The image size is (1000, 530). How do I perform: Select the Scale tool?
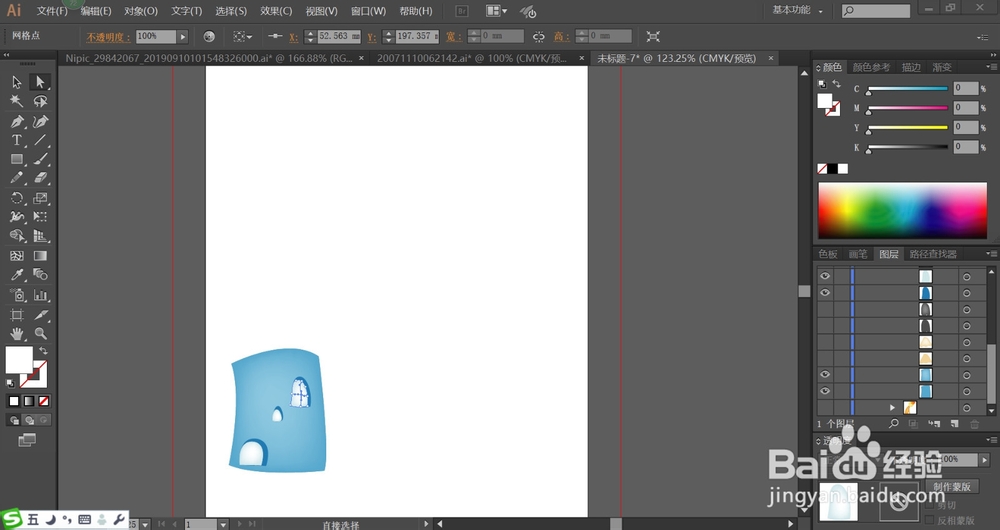pyautogui.click(x=40, y=198)
